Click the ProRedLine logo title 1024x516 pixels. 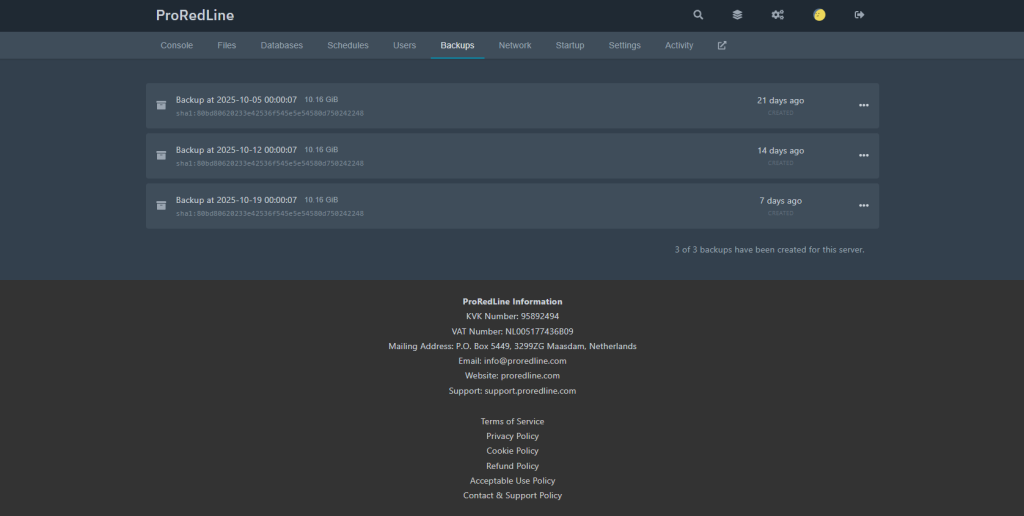(x=195, y=15)
